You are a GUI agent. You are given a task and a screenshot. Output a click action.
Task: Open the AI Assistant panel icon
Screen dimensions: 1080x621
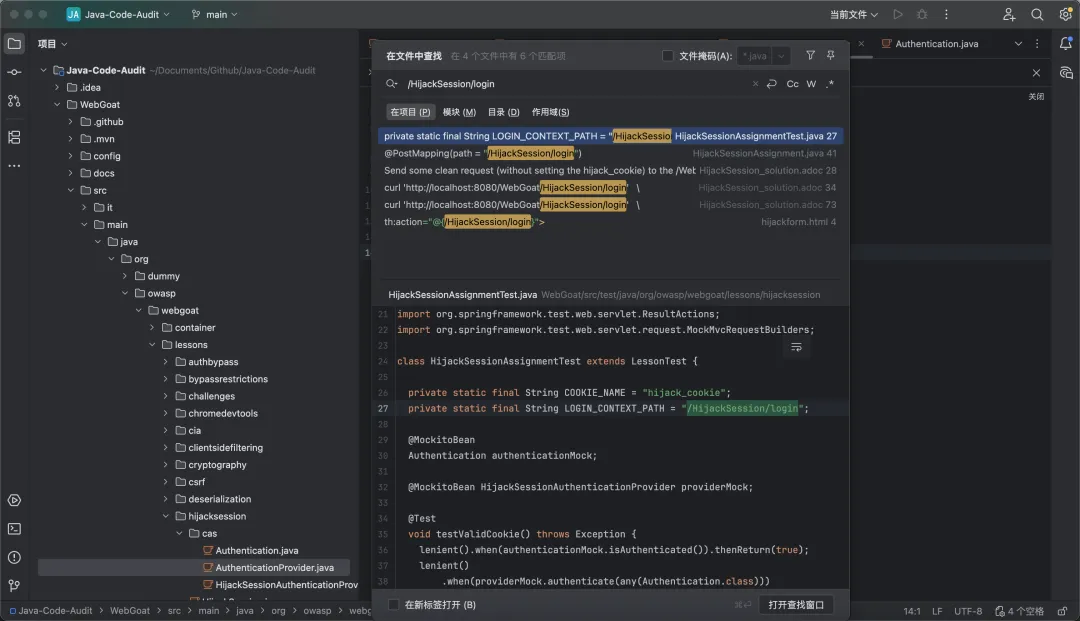pyautogui.click(x=1066, y=72)
